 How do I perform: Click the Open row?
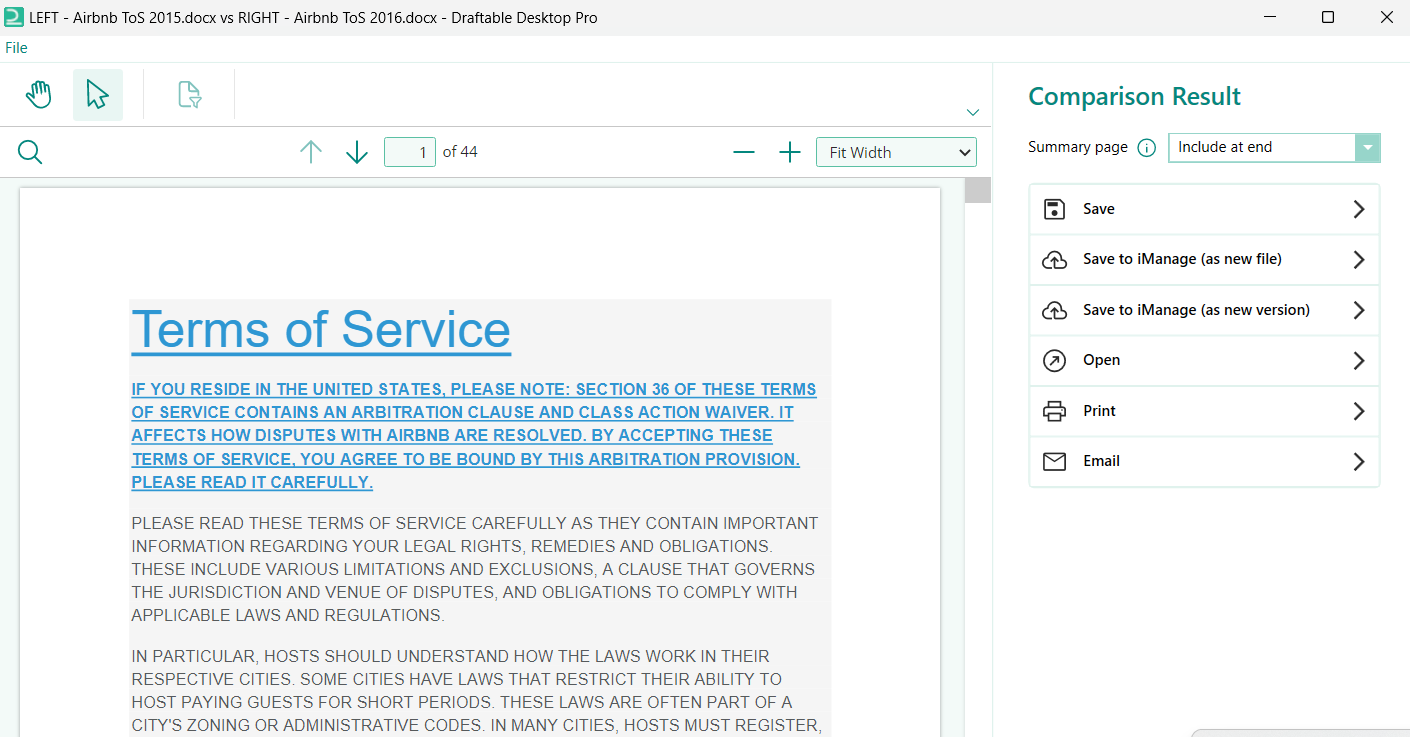(x=1204, y=360)
